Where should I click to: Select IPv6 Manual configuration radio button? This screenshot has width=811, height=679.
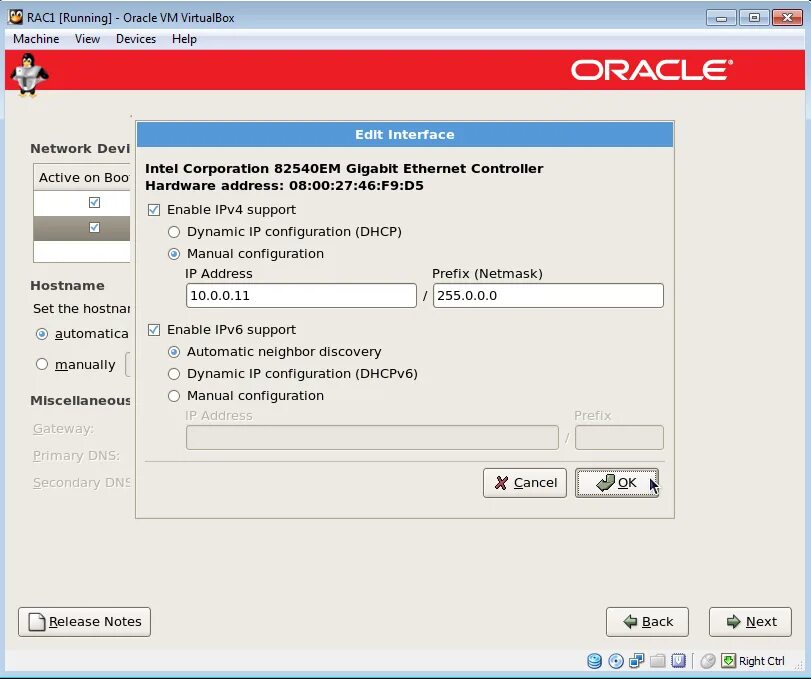pos(174,396)
